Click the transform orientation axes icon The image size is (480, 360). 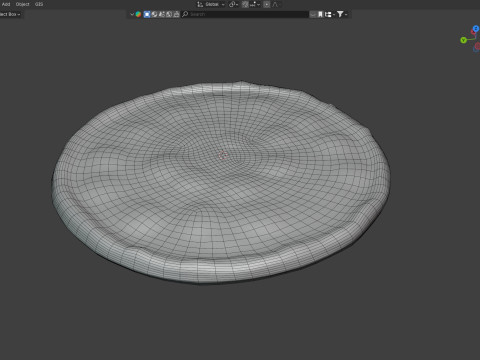[200, 4]
